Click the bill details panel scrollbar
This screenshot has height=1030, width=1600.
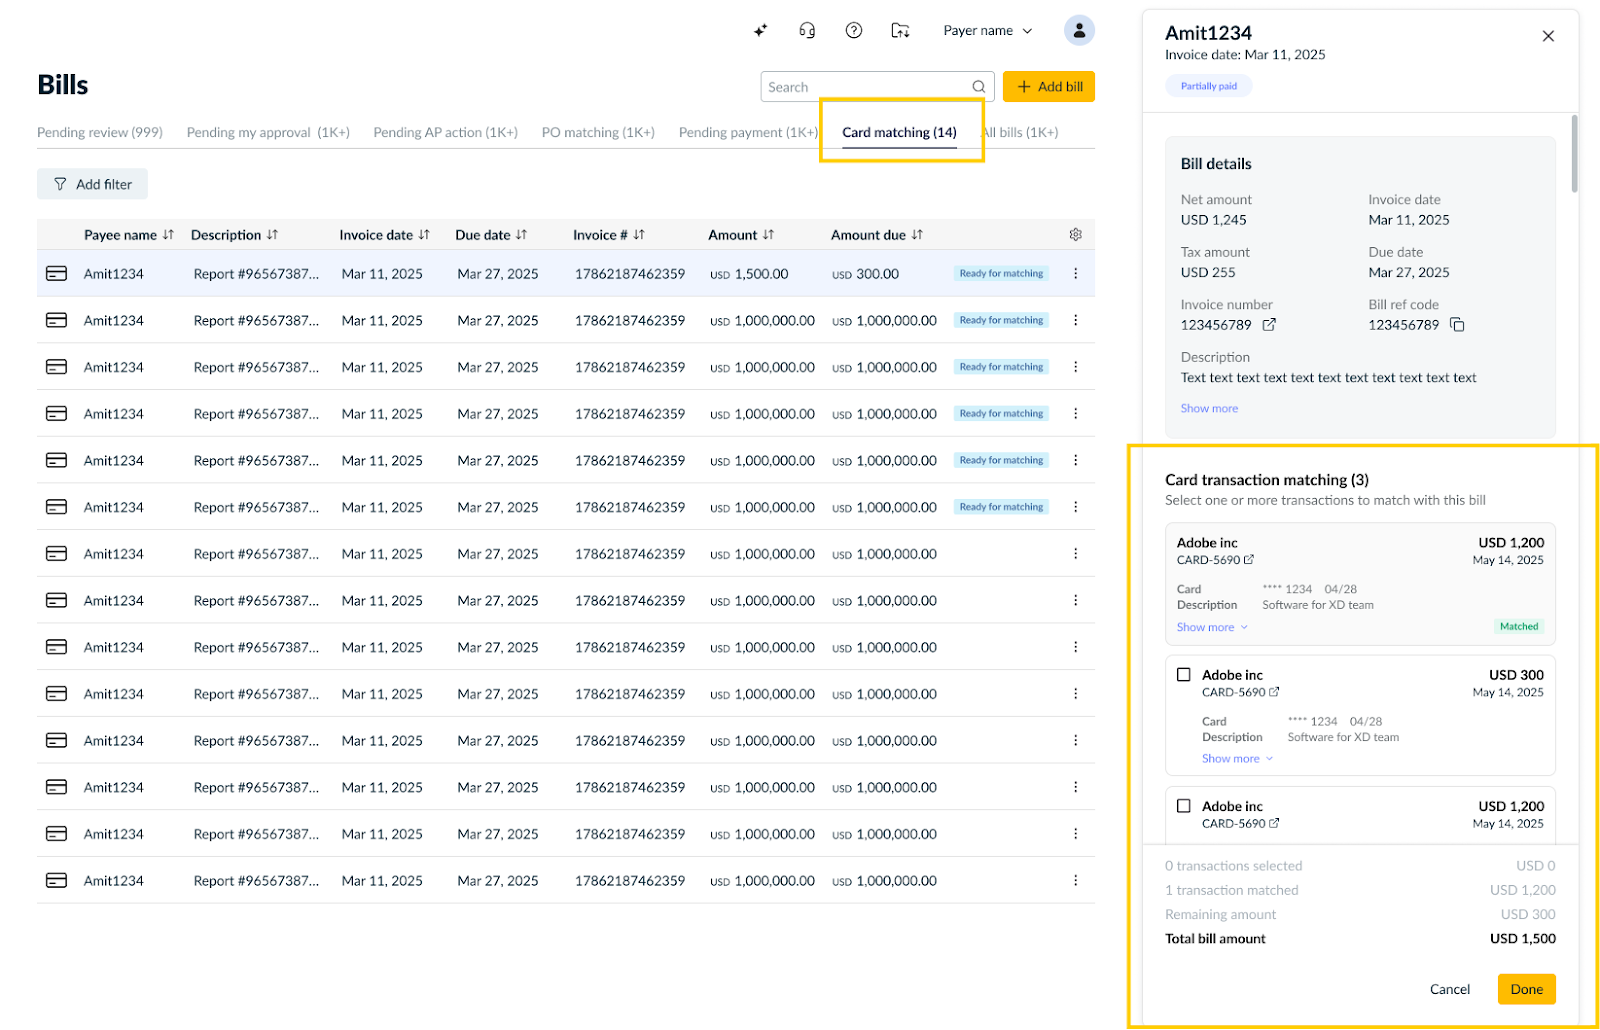pos(1574,153)
